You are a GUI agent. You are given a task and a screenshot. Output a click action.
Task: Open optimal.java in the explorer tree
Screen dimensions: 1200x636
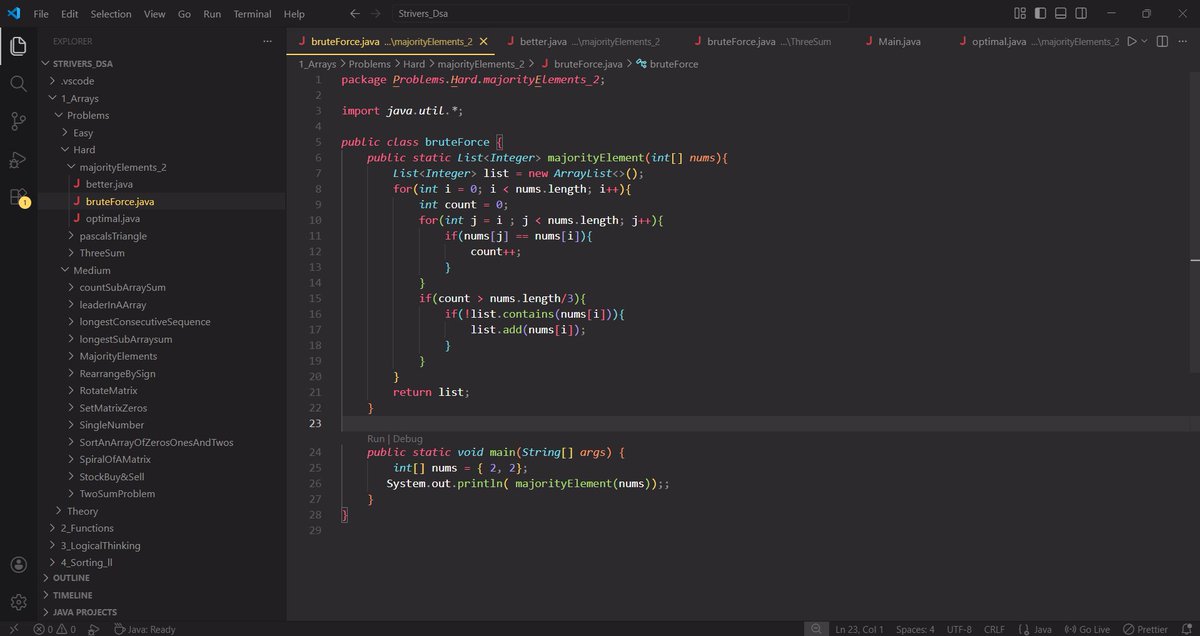click(113, 218)
